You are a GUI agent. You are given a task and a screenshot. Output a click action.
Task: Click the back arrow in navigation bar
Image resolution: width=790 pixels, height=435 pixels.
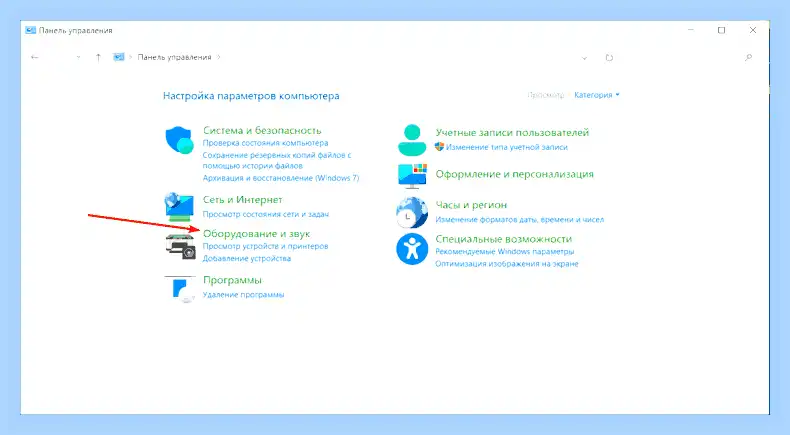coord(35,57)
